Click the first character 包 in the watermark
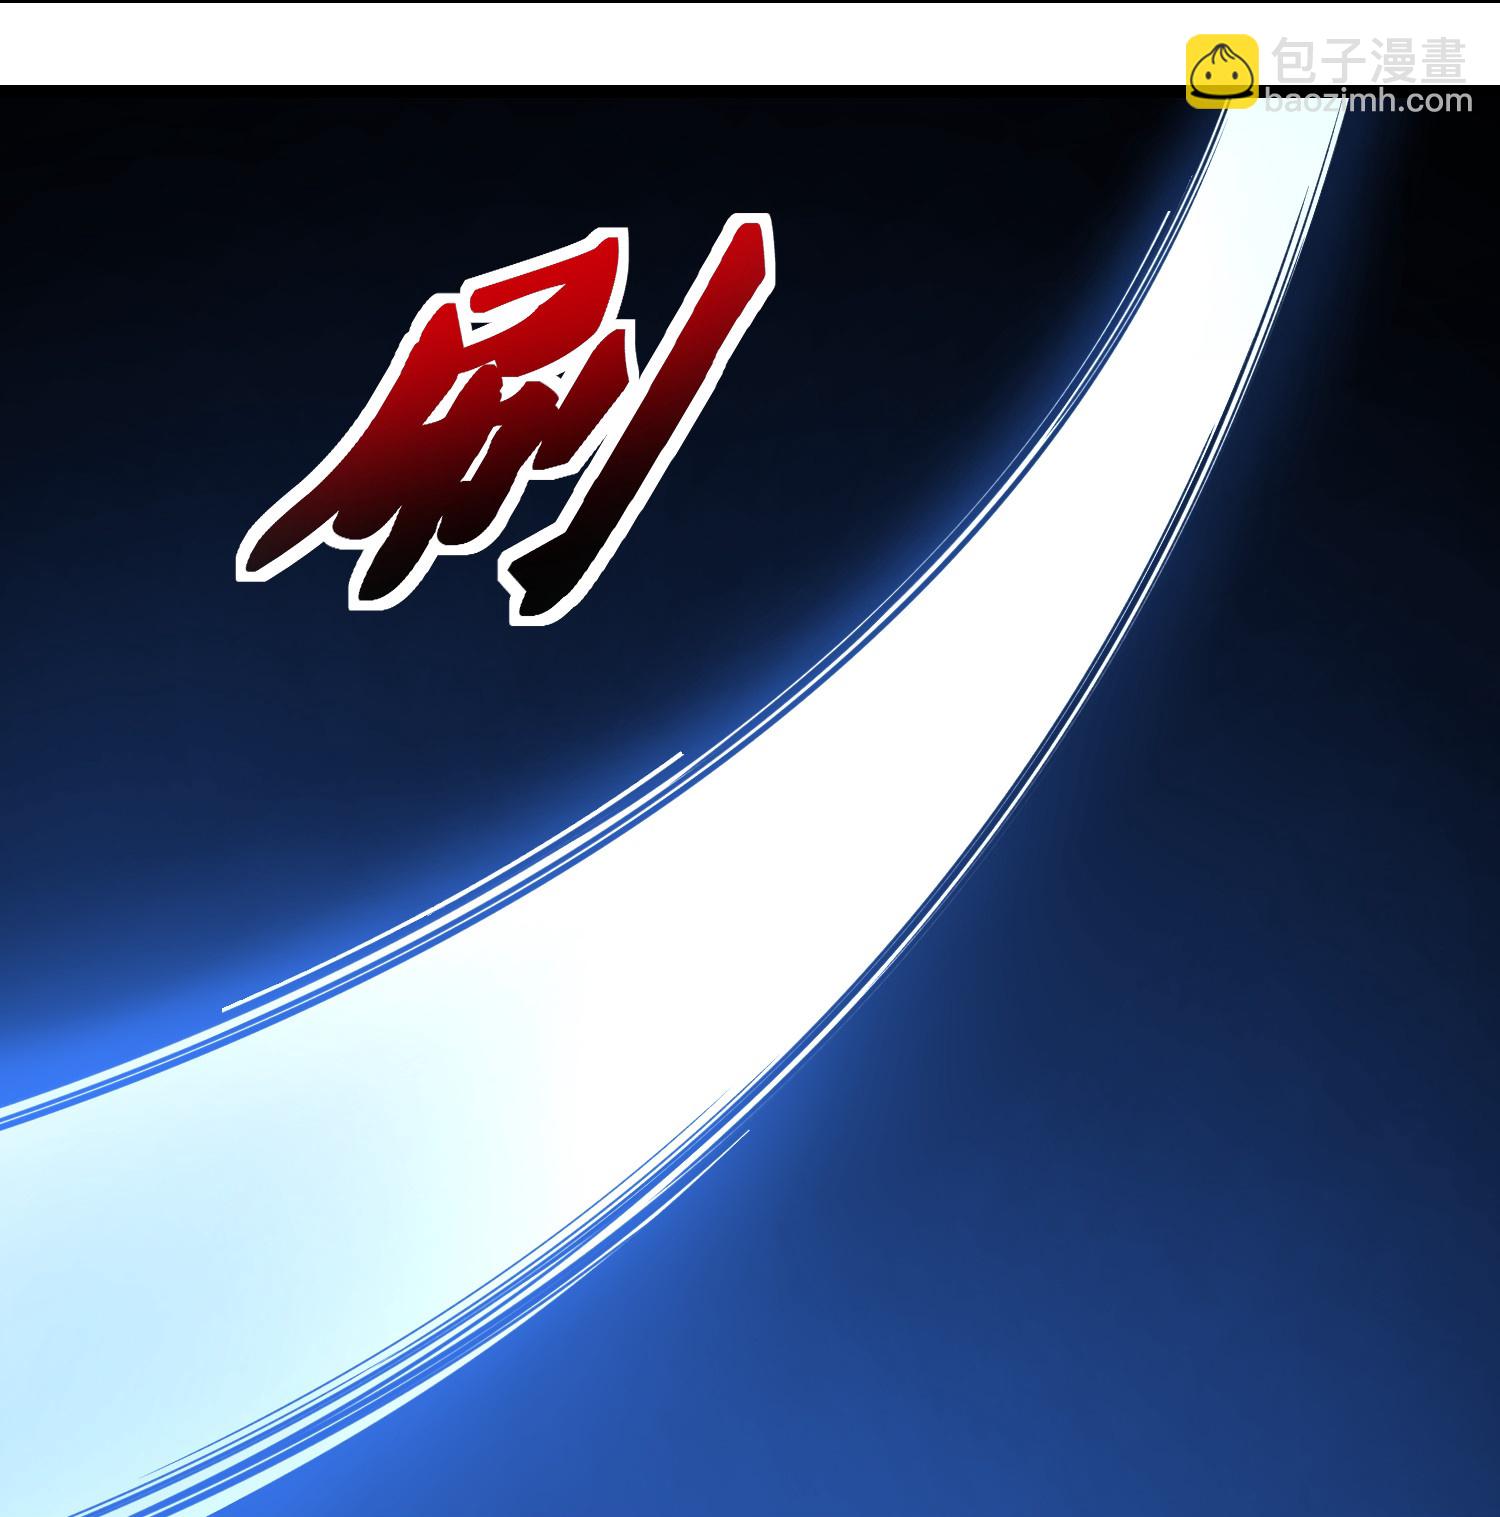Image resolution: width=1500 pixels, height=1517 pixels. pos(1294,62)
